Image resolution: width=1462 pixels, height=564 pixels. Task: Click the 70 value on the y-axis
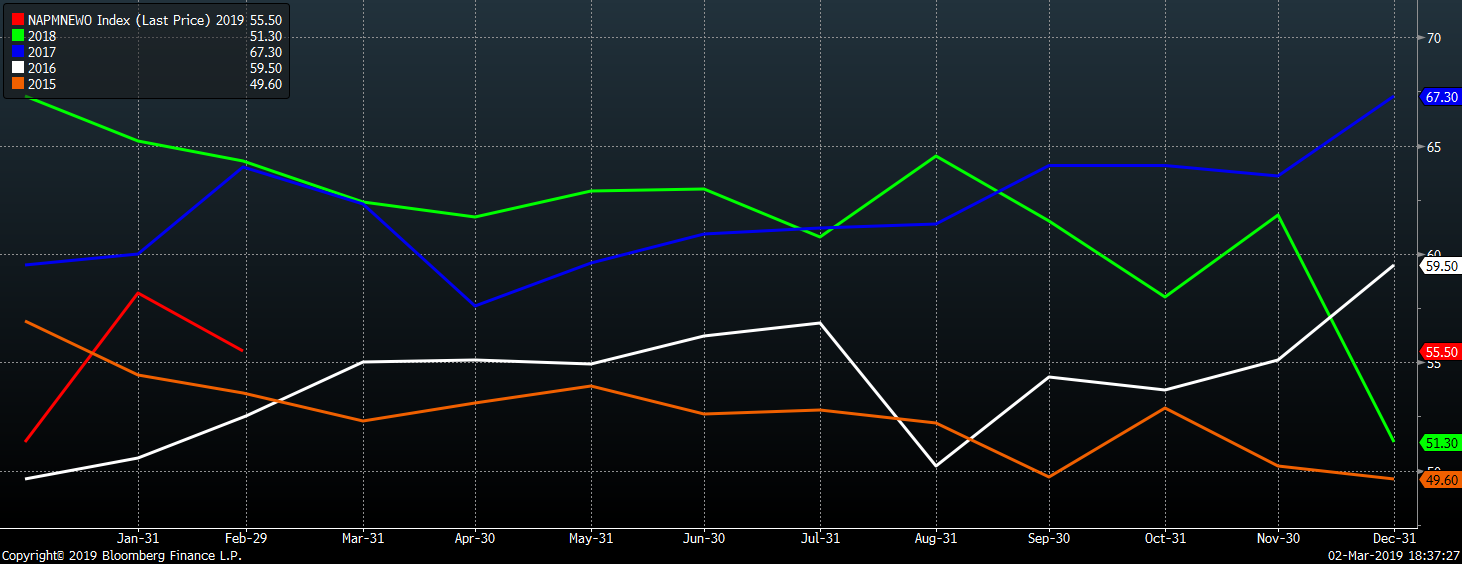click(x=1433, y=38)
